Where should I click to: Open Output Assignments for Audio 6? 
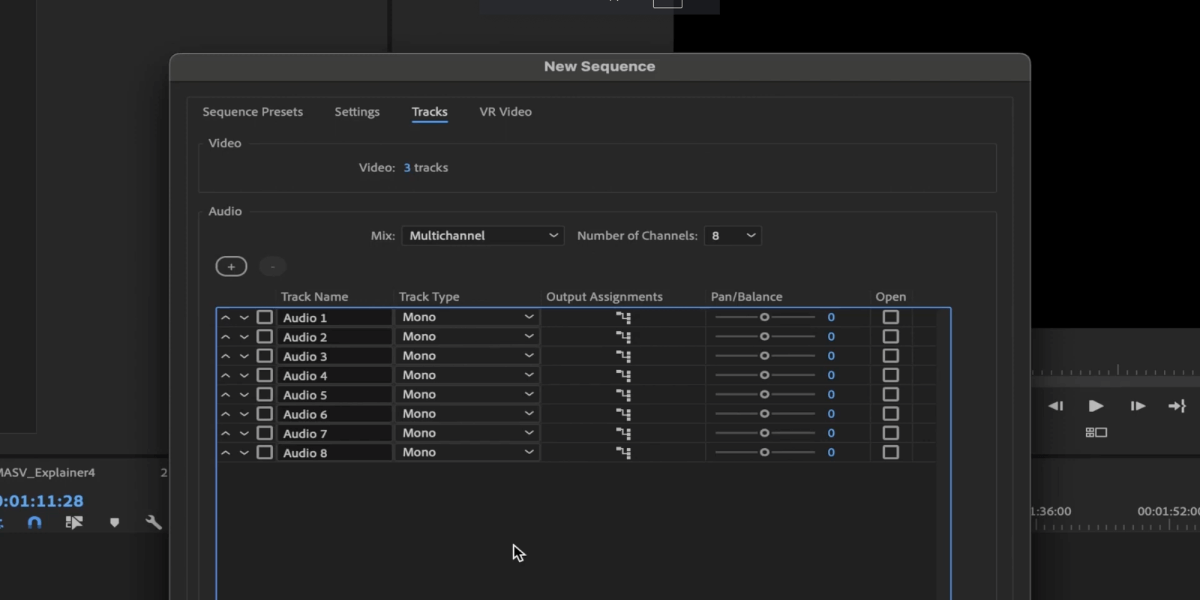(624, 414)
